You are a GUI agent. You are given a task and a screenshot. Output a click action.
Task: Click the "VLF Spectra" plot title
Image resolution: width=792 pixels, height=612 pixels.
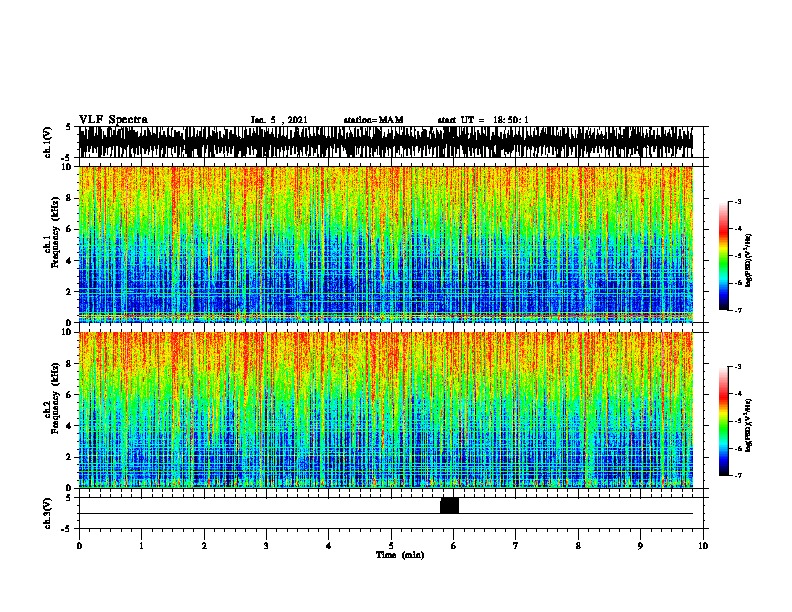[113, 120]
